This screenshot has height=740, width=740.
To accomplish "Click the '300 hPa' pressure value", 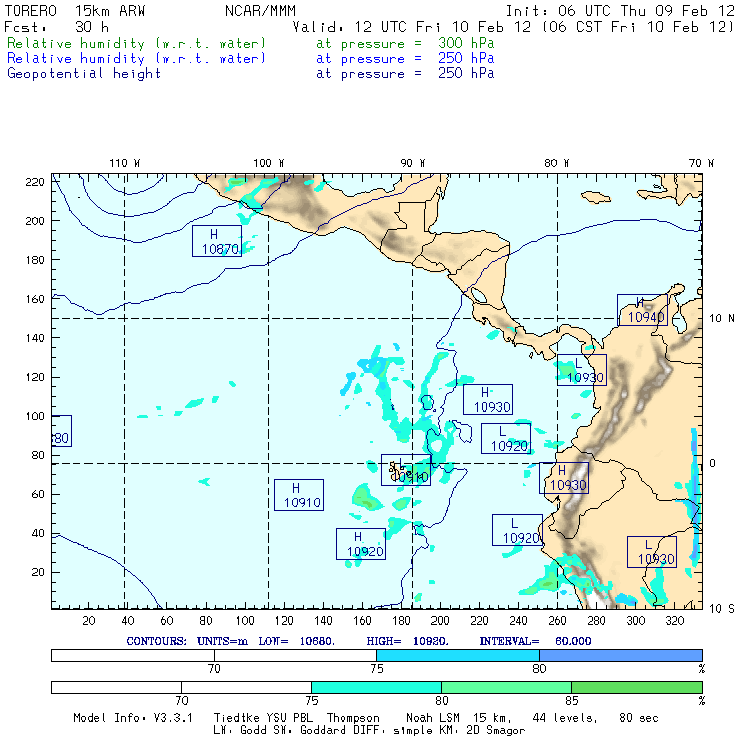I will point(466,43).
